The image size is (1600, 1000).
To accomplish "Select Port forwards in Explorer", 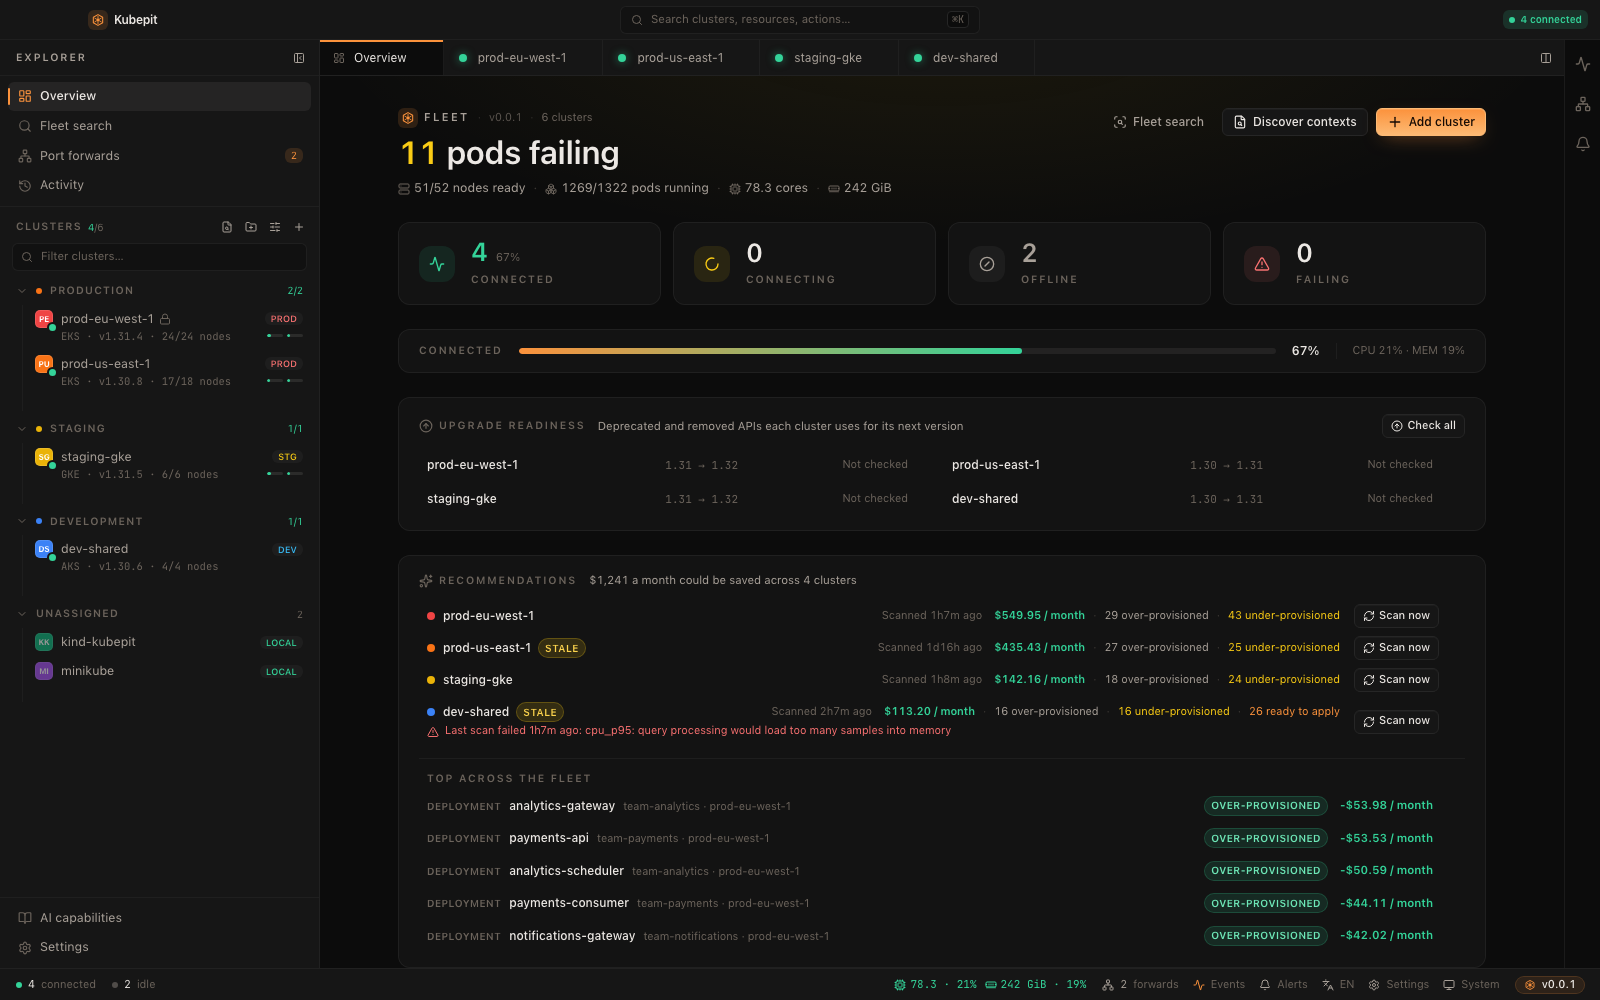I will [x=160, y=156].
